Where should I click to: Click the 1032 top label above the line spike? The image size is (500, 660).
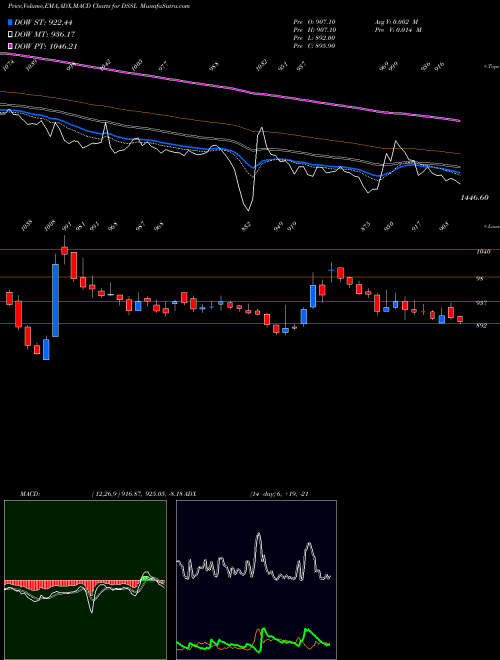coord(261,66)
